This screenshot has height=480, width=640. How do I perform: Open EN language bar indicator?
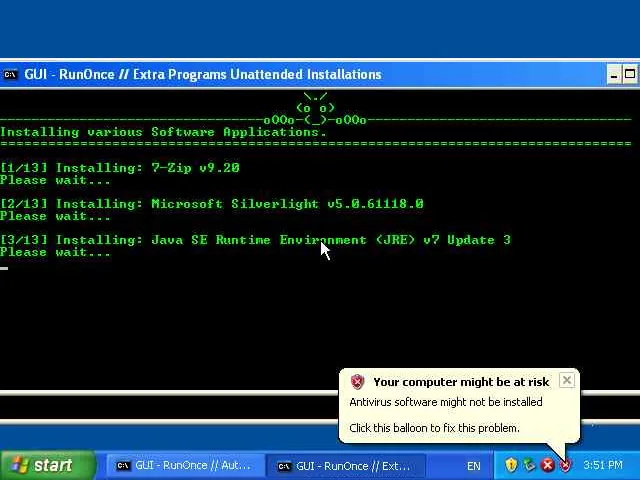[x=473, y=466]
